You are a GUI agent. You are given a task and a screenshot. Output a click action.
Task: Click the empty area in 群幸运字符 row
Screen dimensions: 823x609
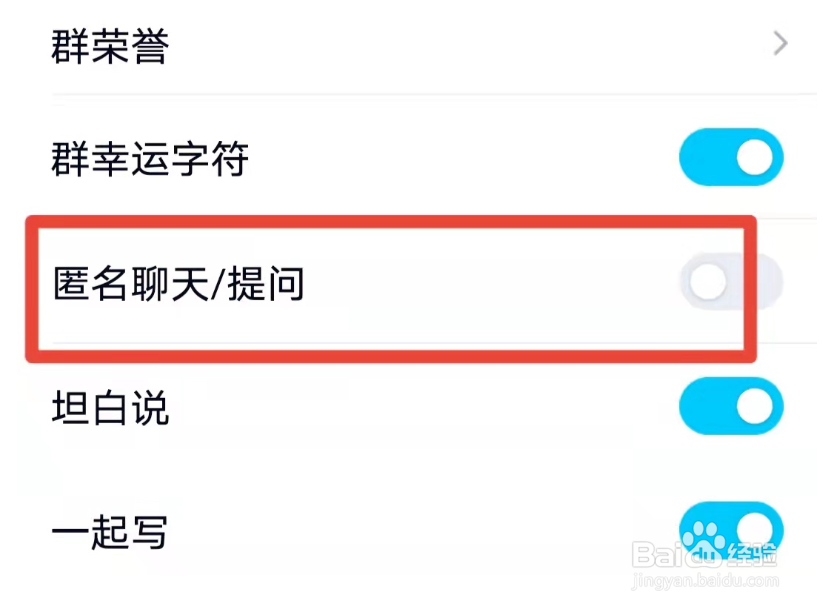pos(462,158)
